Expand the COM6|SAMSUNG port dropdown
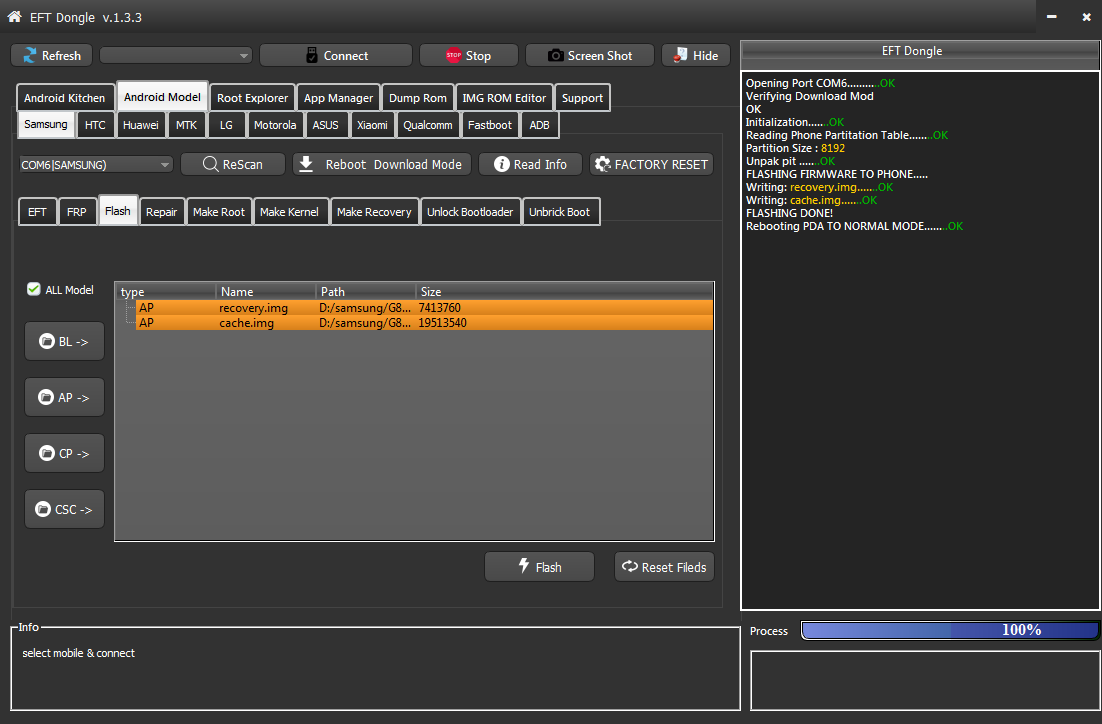1102x724 pixels. tap(96, 164)
